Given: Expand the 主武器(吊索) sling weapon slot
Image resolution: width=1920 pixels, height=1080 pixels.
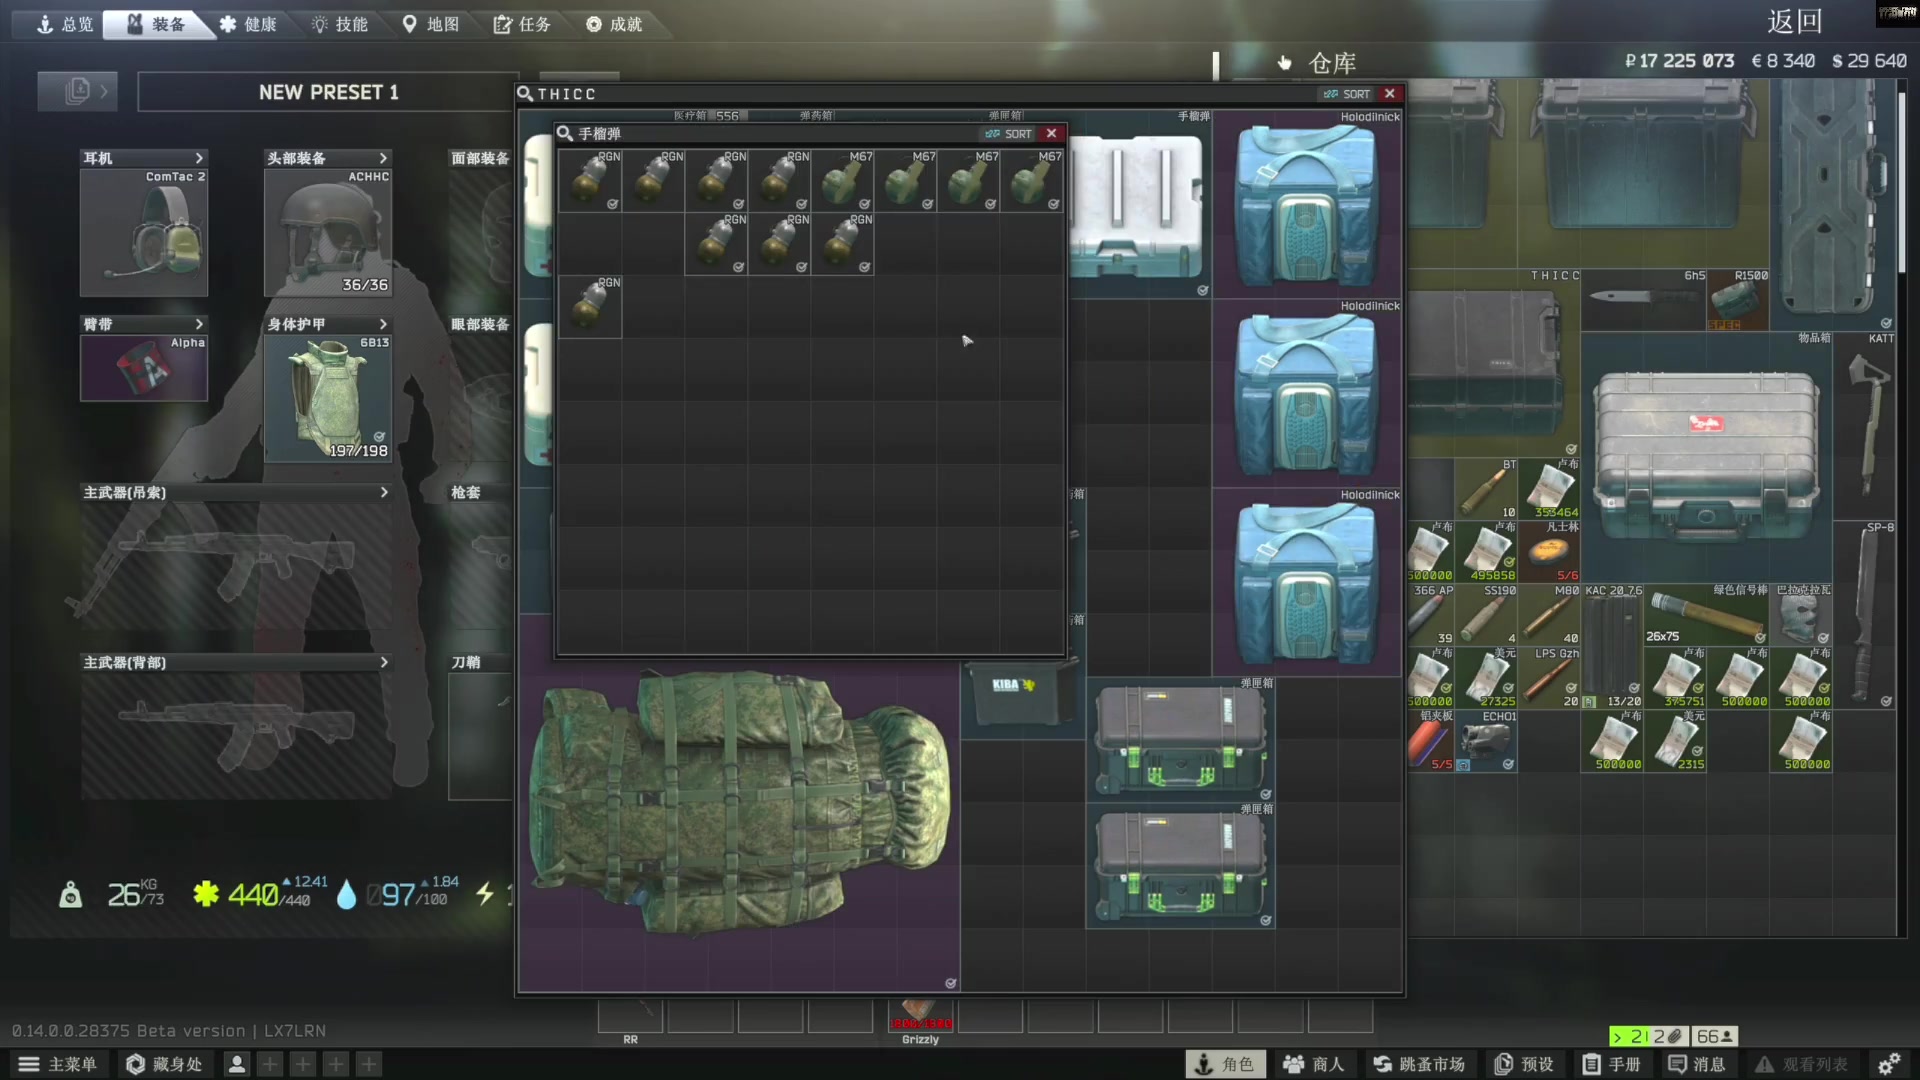Looking at the screenshot, I should (383, 492).
